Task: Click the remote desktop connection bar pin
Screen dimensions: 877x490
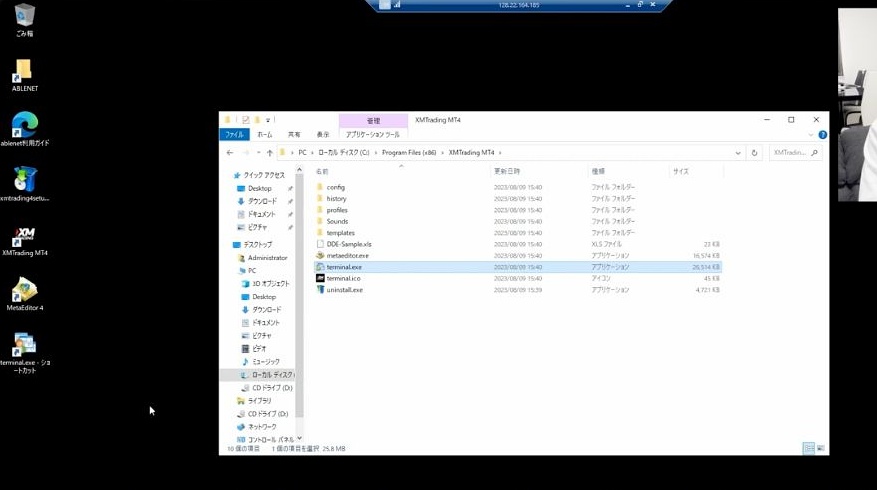Action: pos(385,4)
